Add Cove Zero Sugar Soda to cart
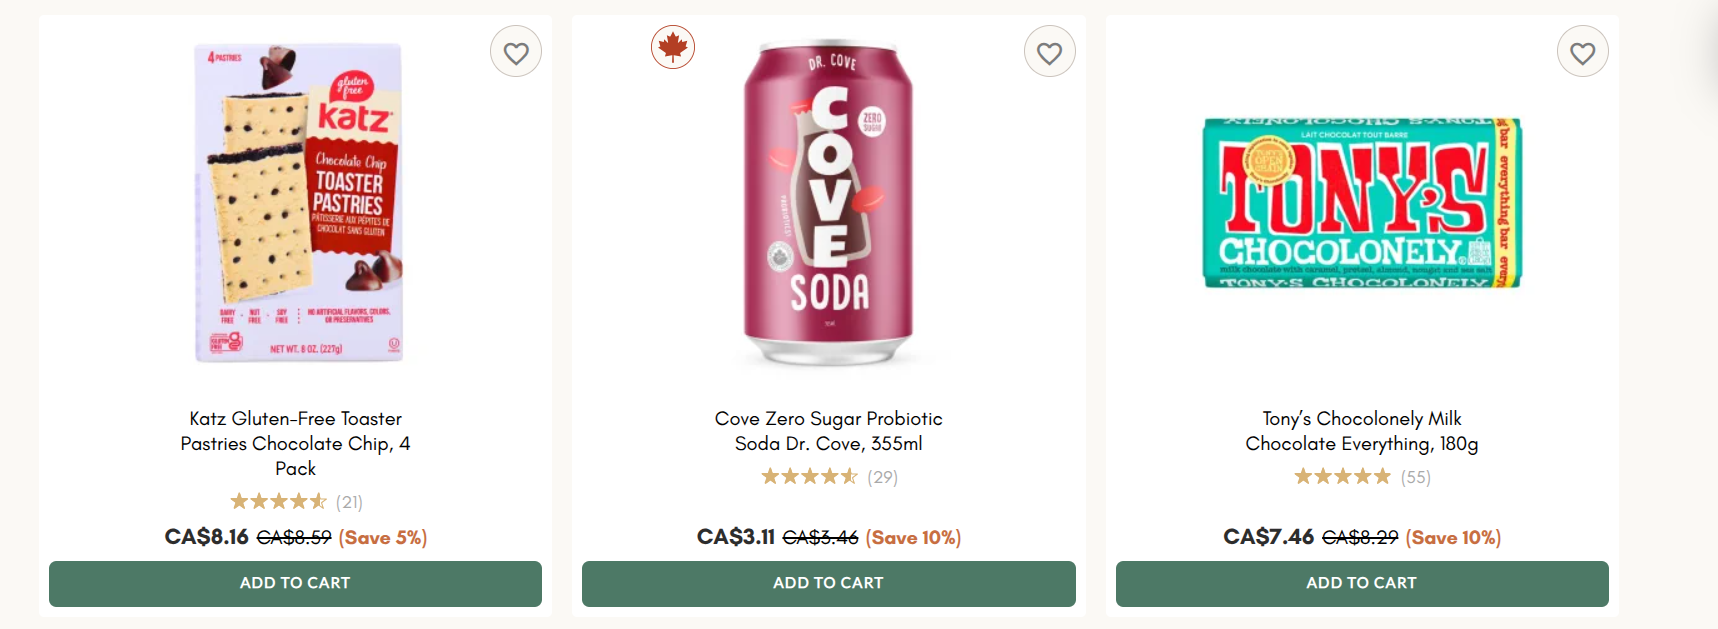Viewport: 1718px width, 629px height. [828, 583]
